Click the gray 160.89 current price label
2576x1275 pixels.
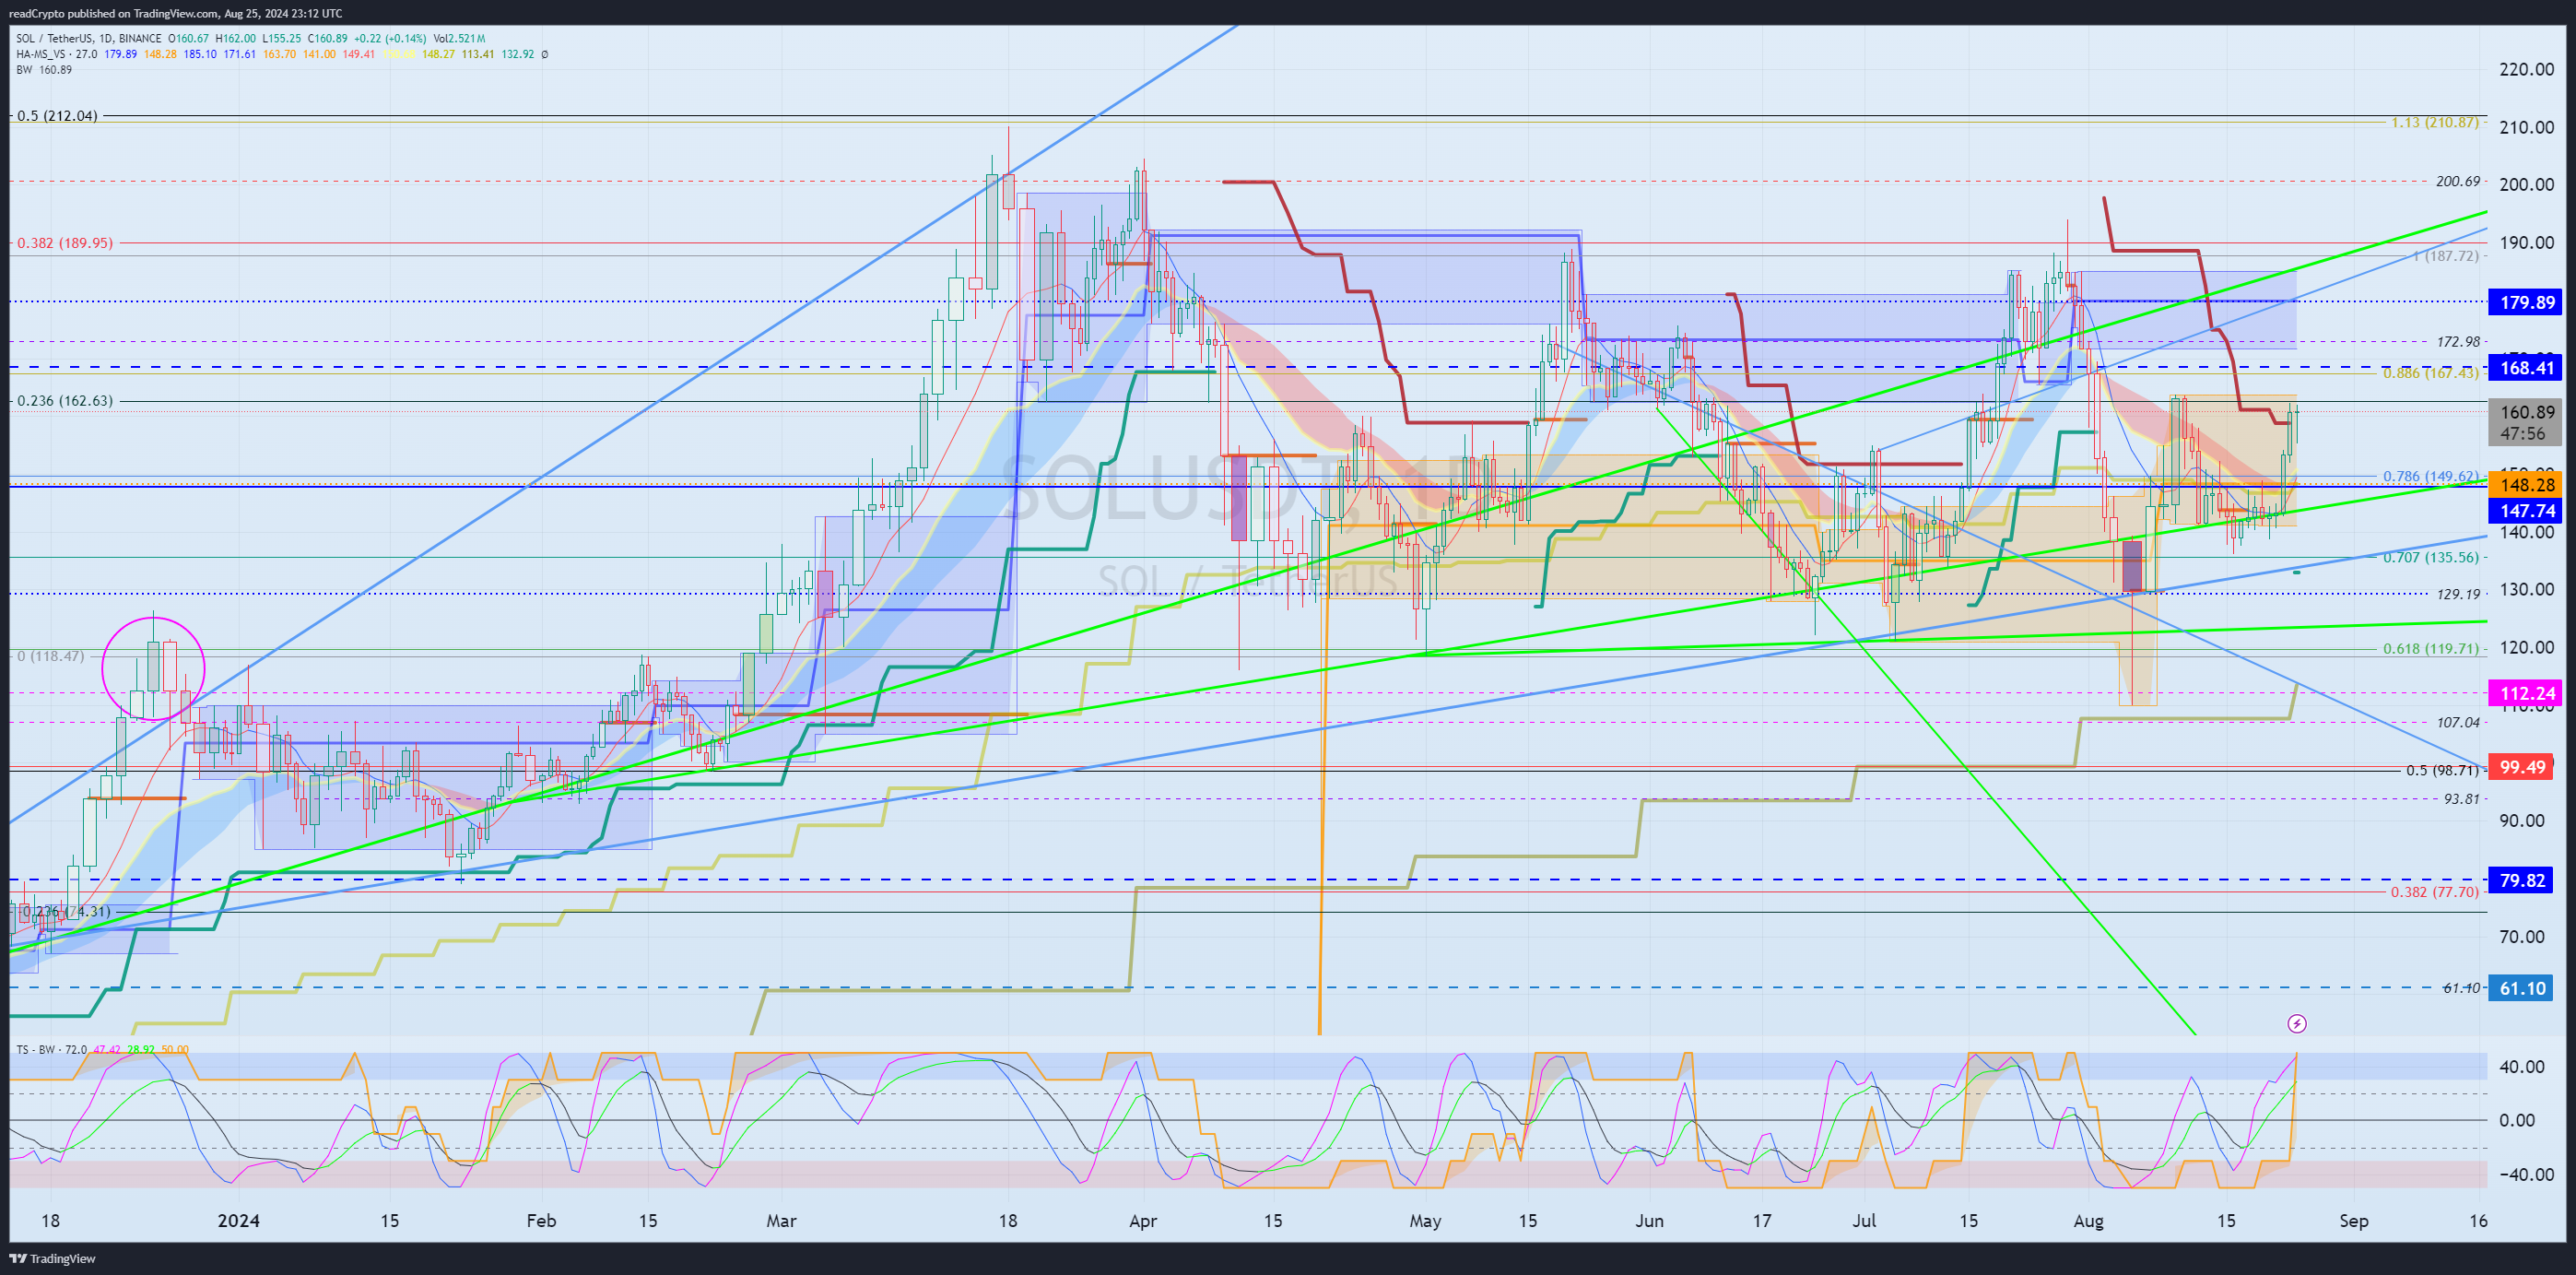click(2527, 422)
